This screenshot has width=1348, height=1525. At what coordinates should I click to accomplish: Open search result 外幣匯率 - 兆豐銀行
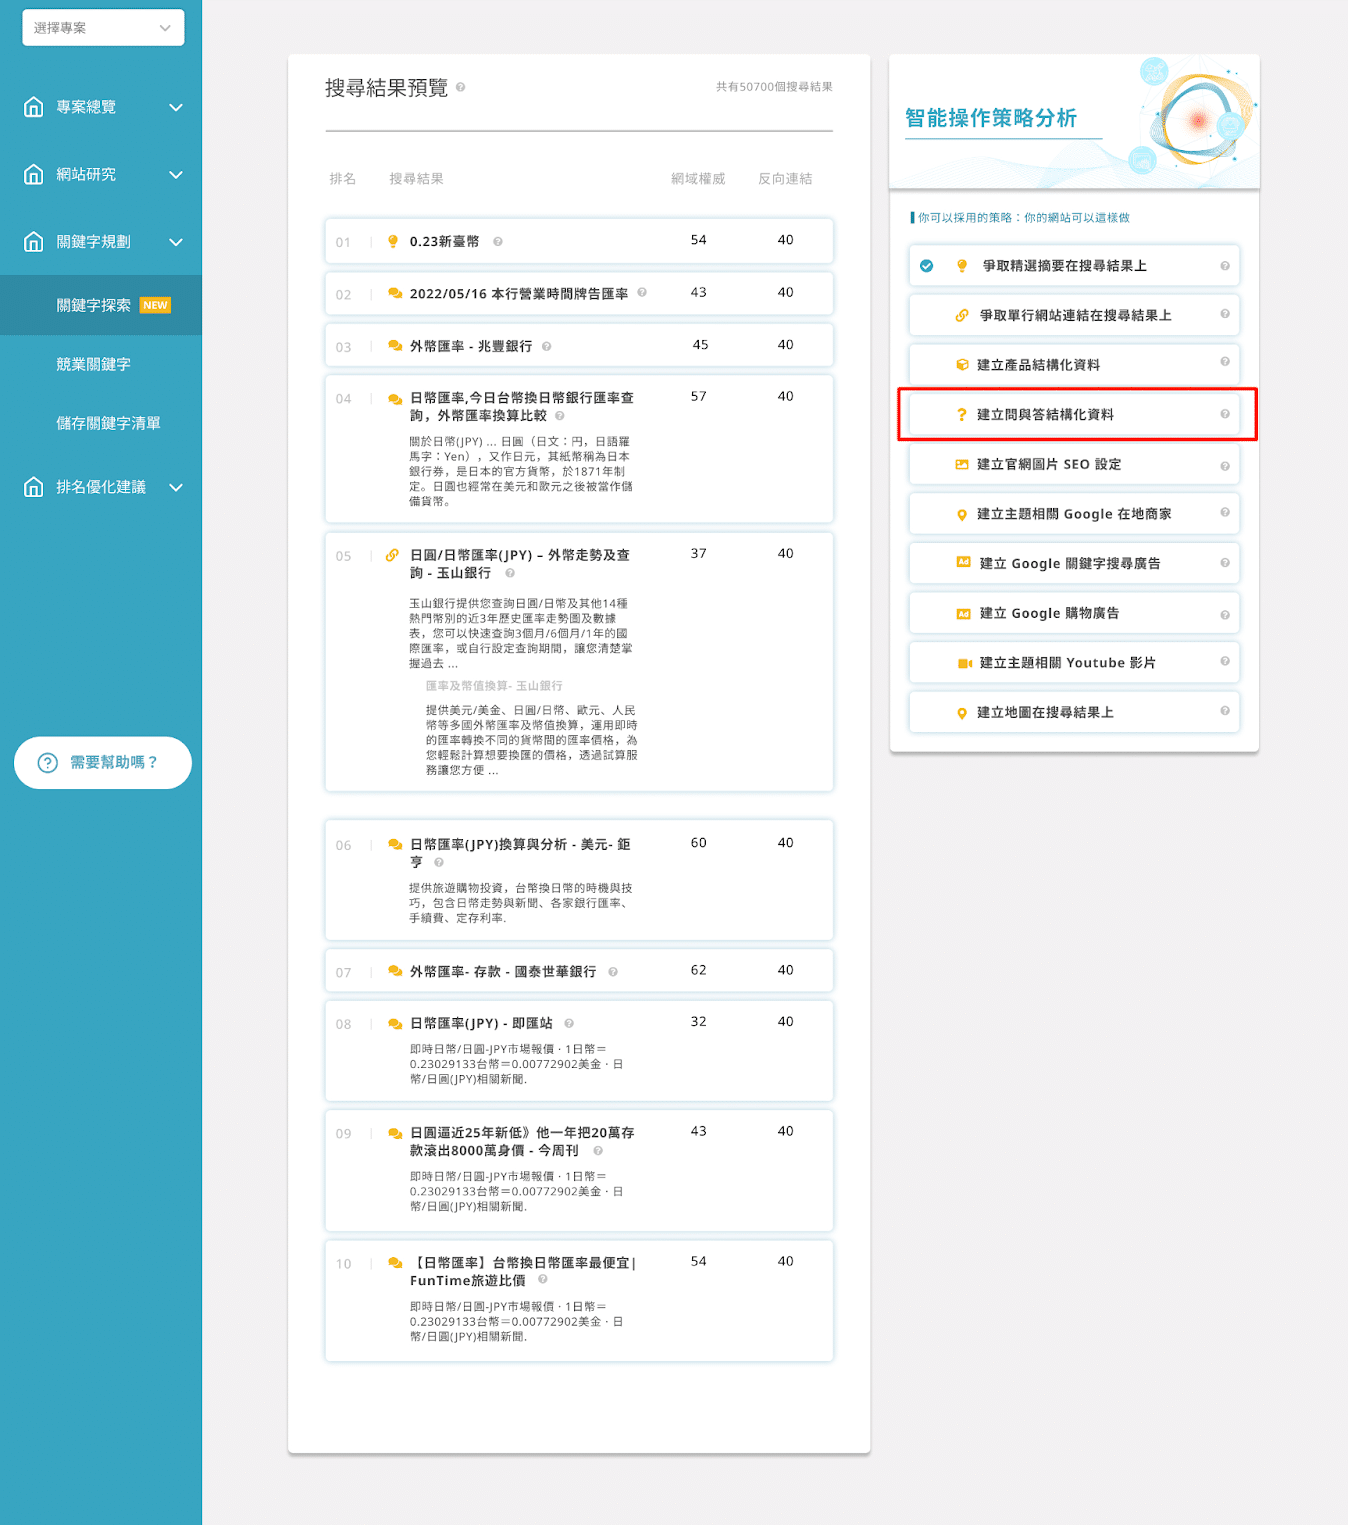(x=470, y=347)
